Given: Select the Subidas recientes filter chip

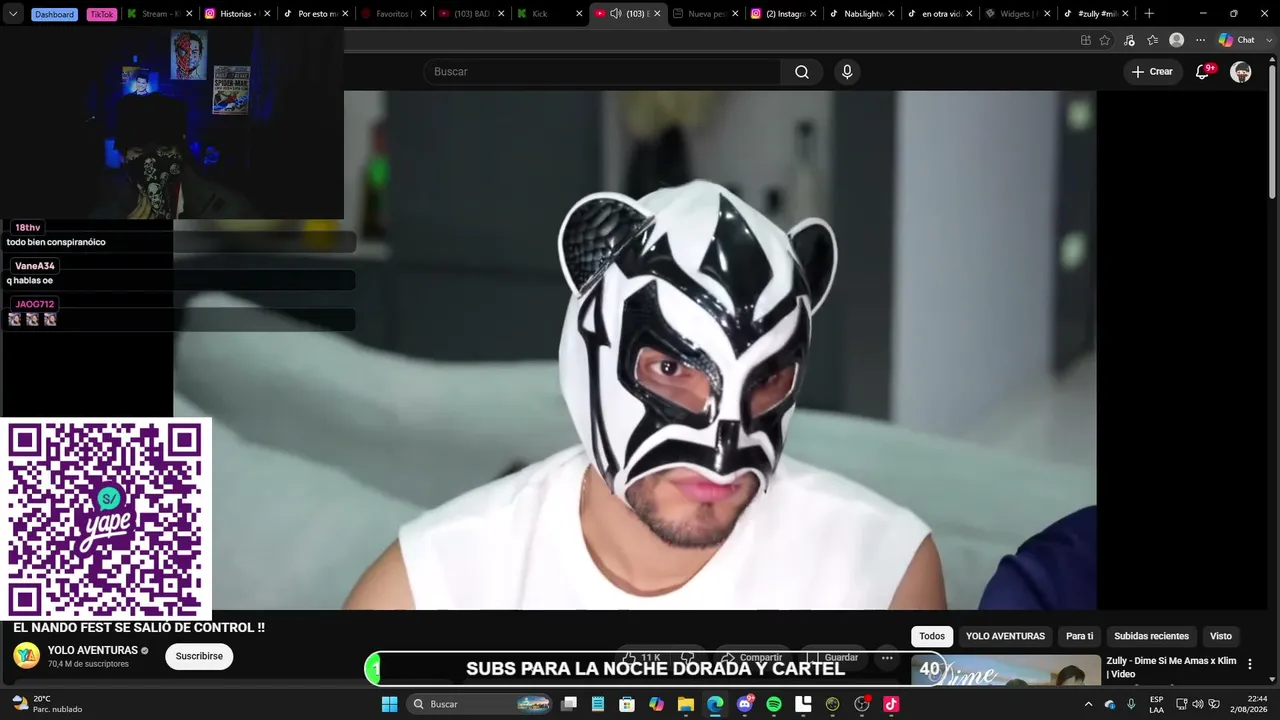Looking at the screenshot, I should click(x=1151, y=636).
